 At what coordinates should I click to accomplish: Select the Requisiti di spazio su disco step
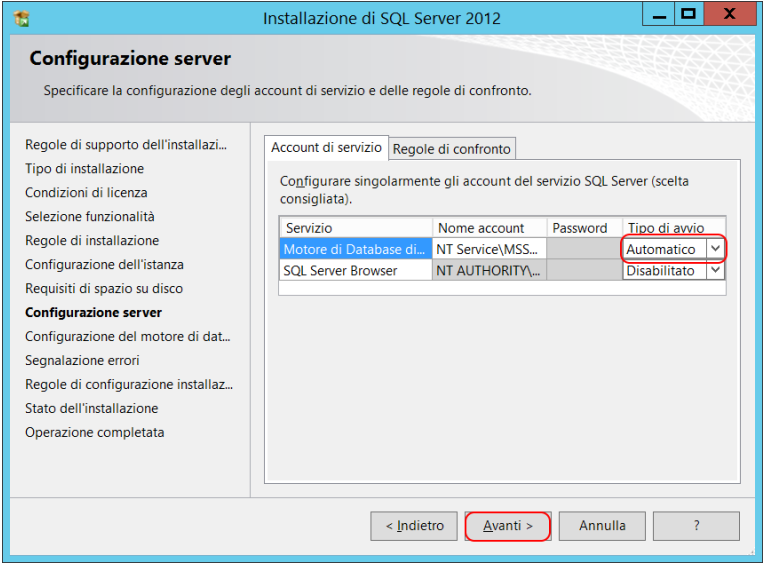pos(104,288)
